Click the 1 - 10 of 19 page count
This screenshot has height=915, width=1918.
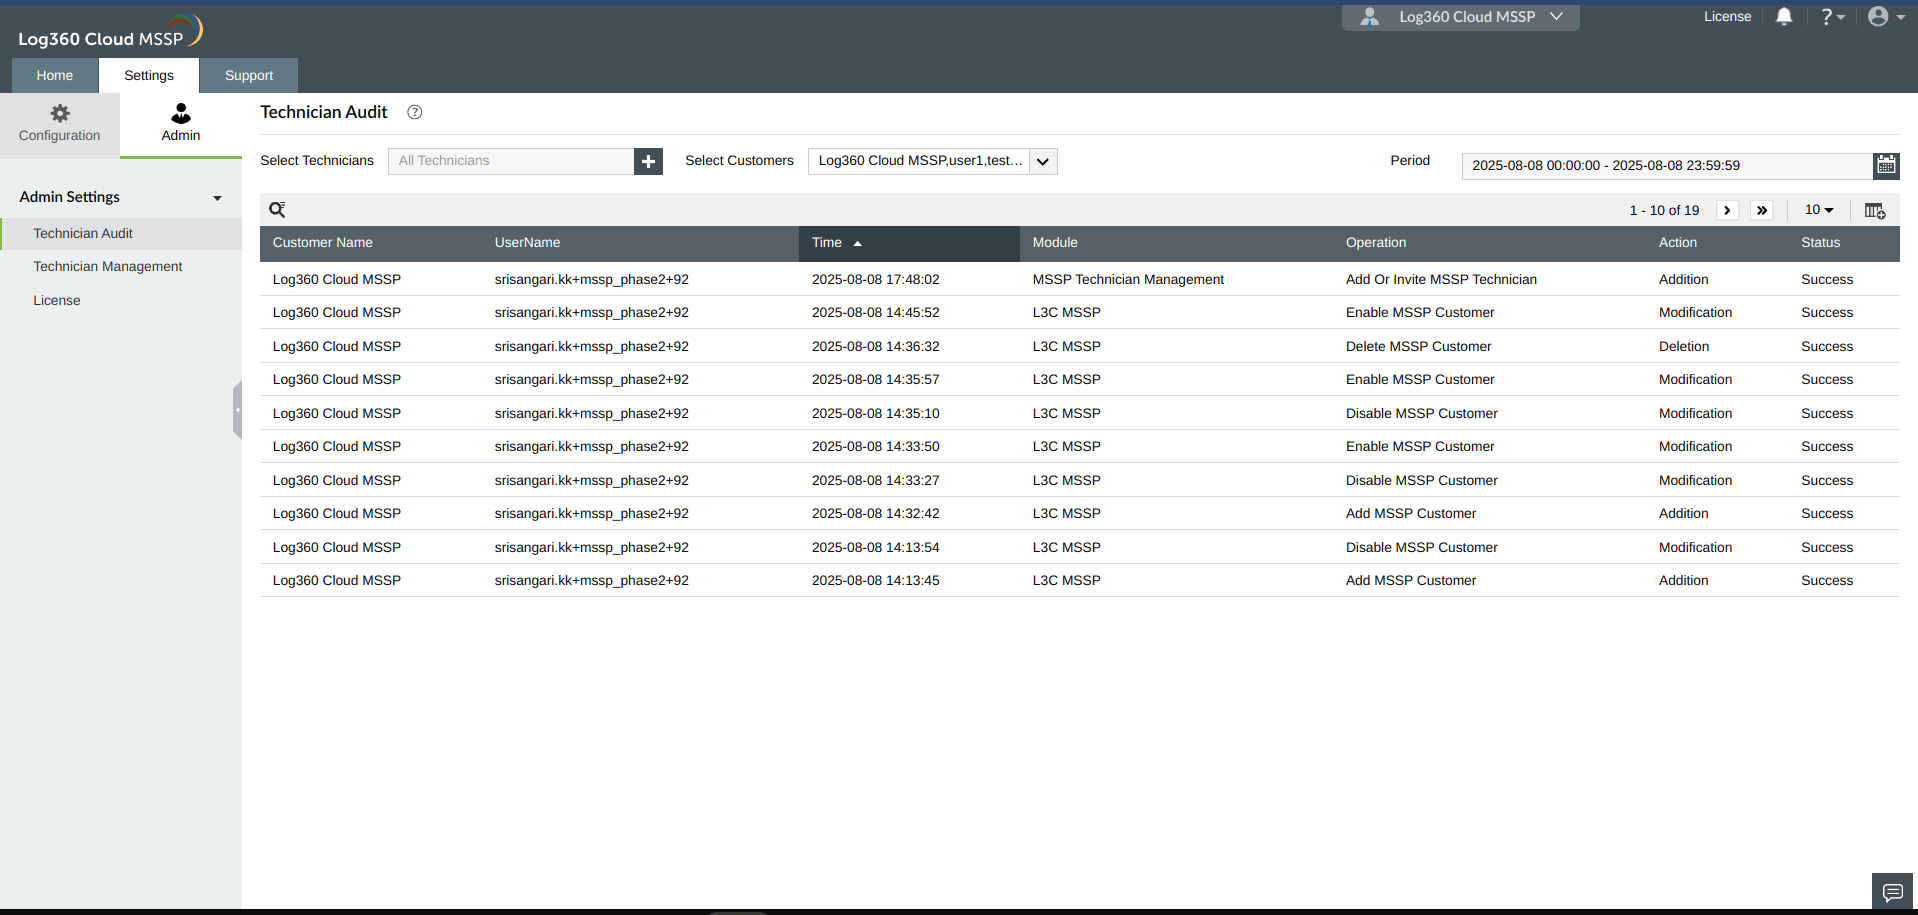[x=1664, y=211]
